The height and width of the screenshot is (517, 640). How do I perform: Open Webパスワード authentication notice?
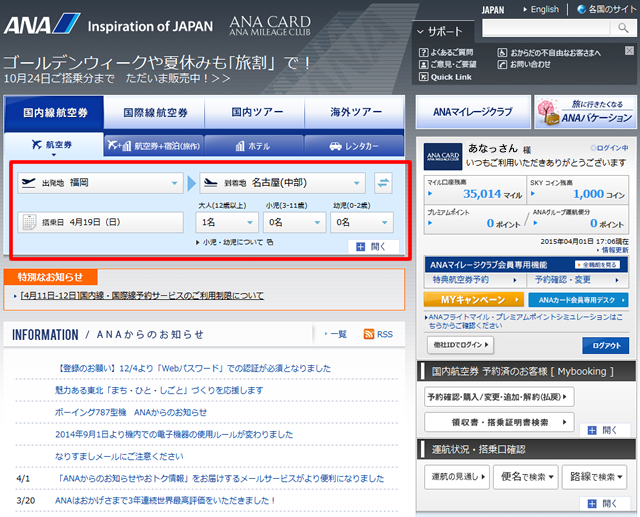click(x=193, y=368)
